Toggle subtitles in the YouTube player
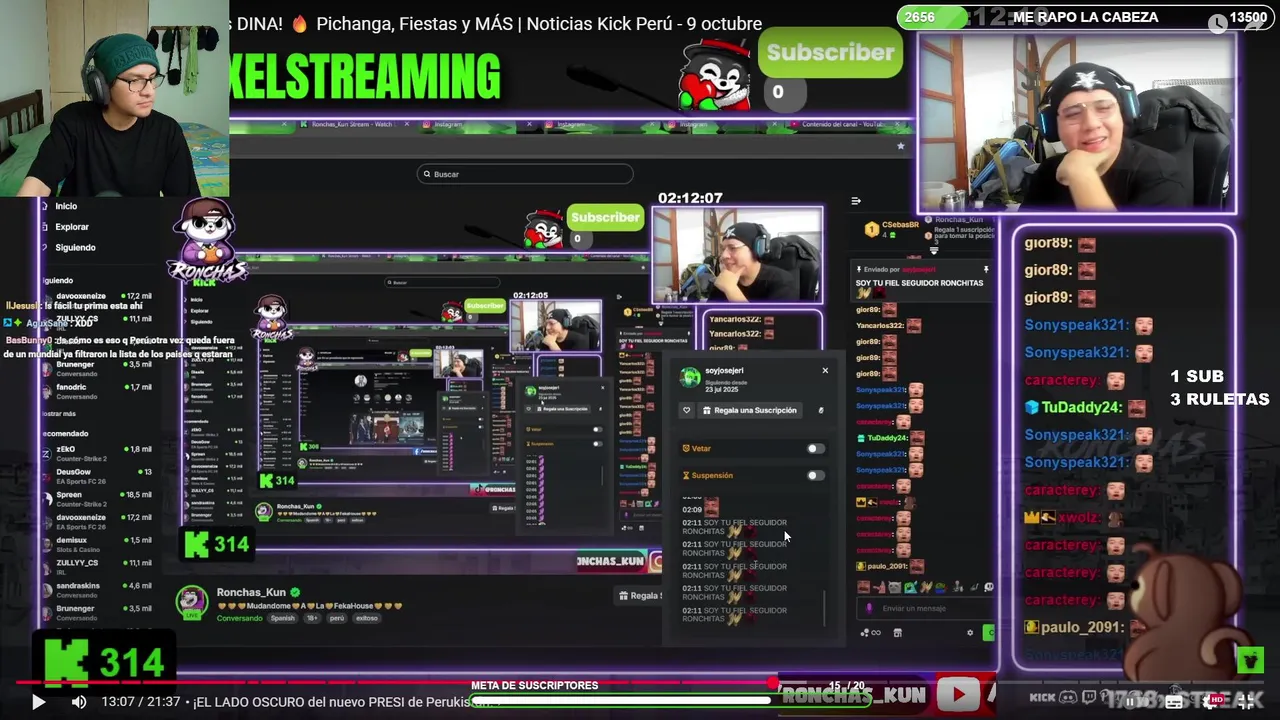The height and width of the screenshot is (720, 1280). point(1172,702)
